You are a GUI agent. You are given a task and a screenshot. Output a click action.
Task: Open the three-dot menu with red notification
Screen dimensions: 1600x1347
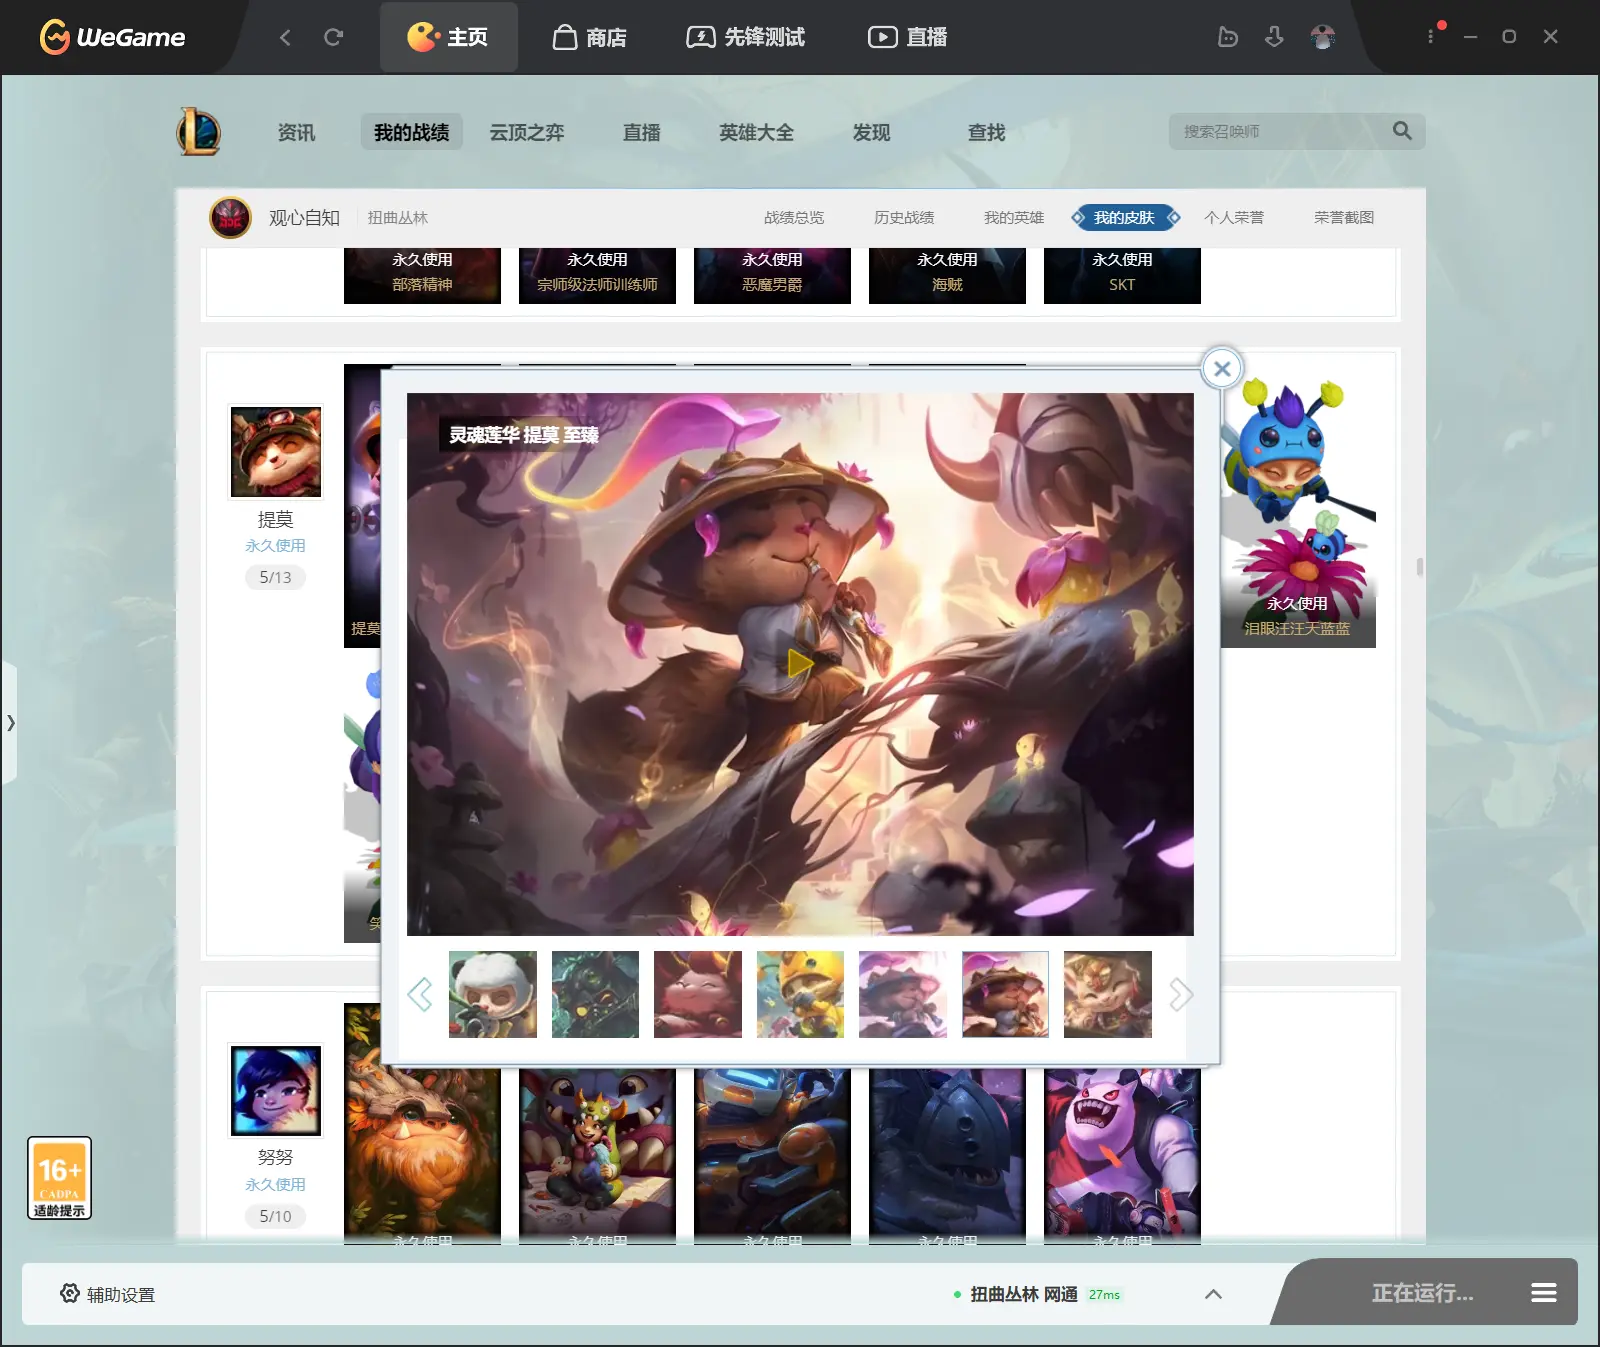pos(1431,36)
